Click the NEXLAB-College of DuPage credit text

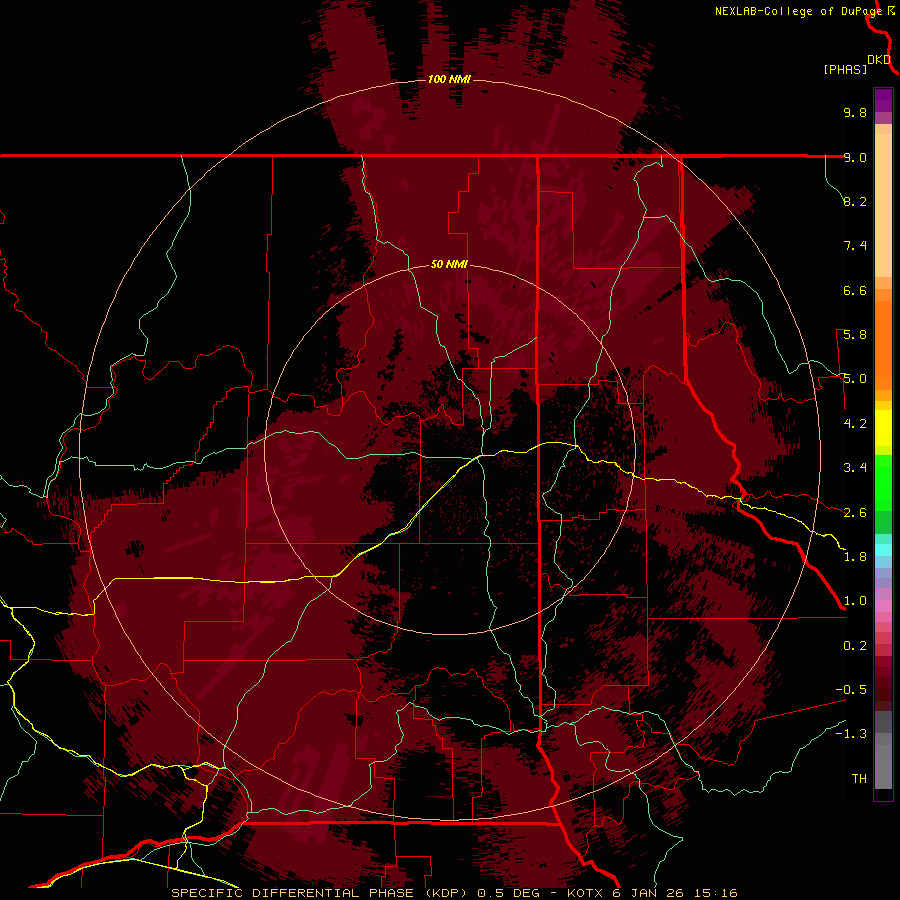coord(798,11)
